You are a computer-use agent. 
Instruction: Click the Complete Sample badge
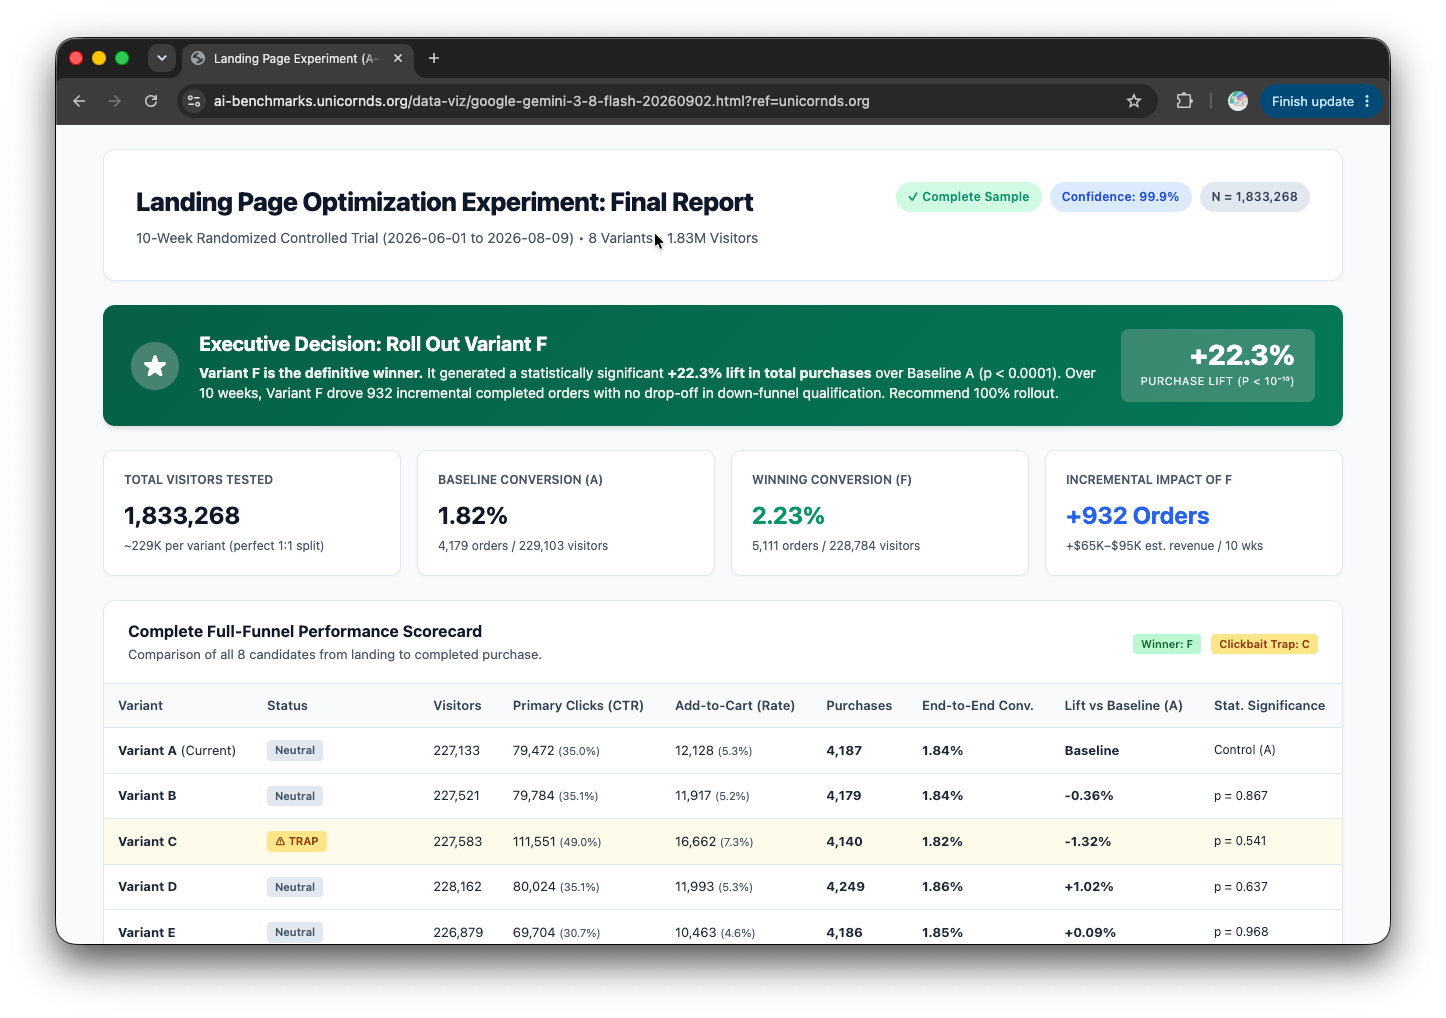[x=968, y=197]
